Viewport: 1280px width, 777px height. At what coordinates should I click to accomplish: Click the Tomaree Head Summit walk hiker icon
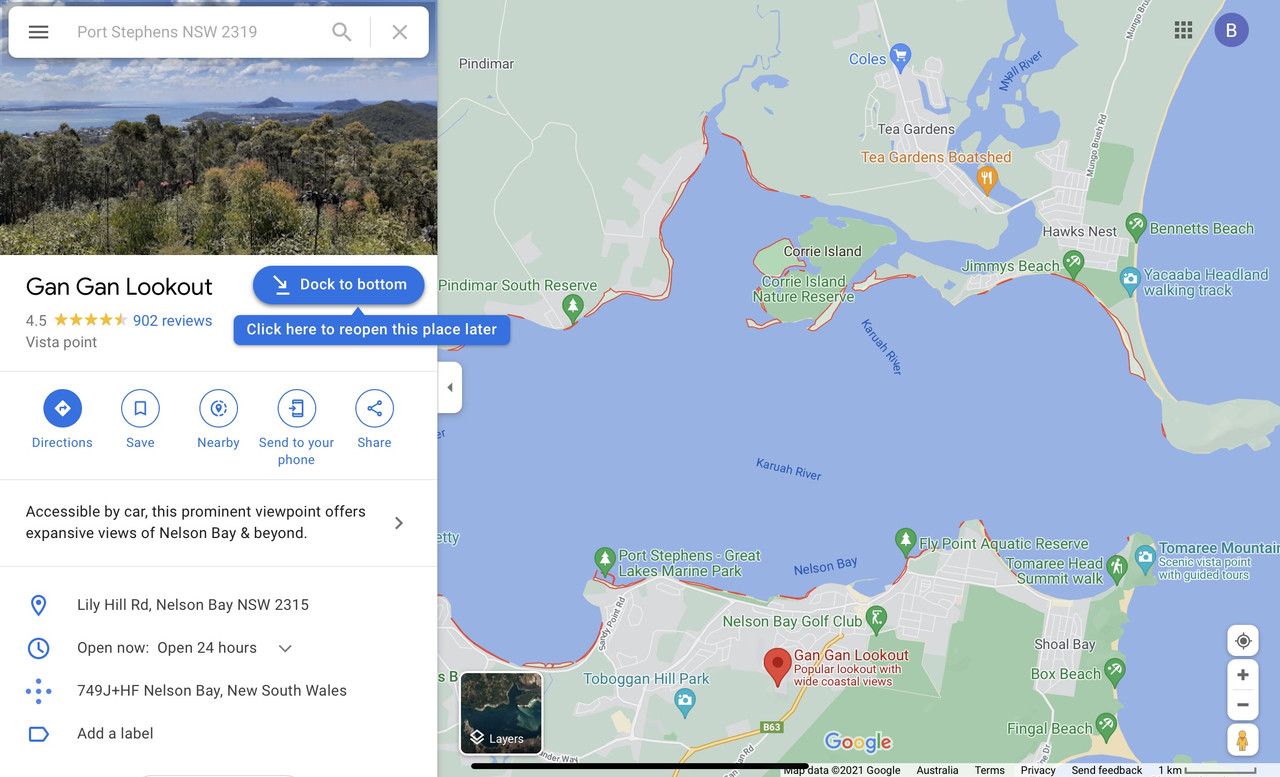(1116, 568)
